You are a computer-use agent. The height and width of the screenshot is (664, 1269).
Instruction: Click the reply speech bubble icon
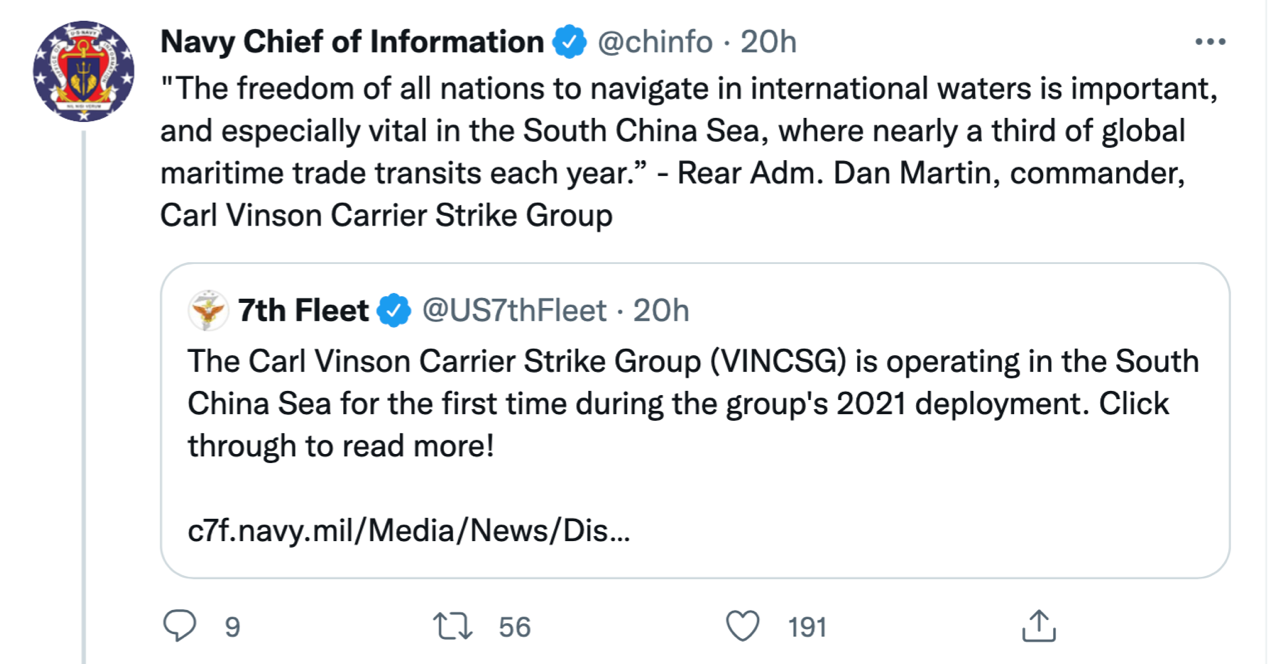(179, 626)
